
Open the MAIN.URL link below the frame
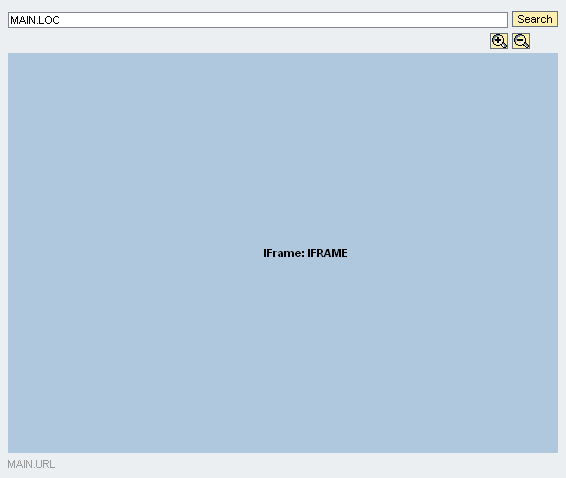coord(31,464)
